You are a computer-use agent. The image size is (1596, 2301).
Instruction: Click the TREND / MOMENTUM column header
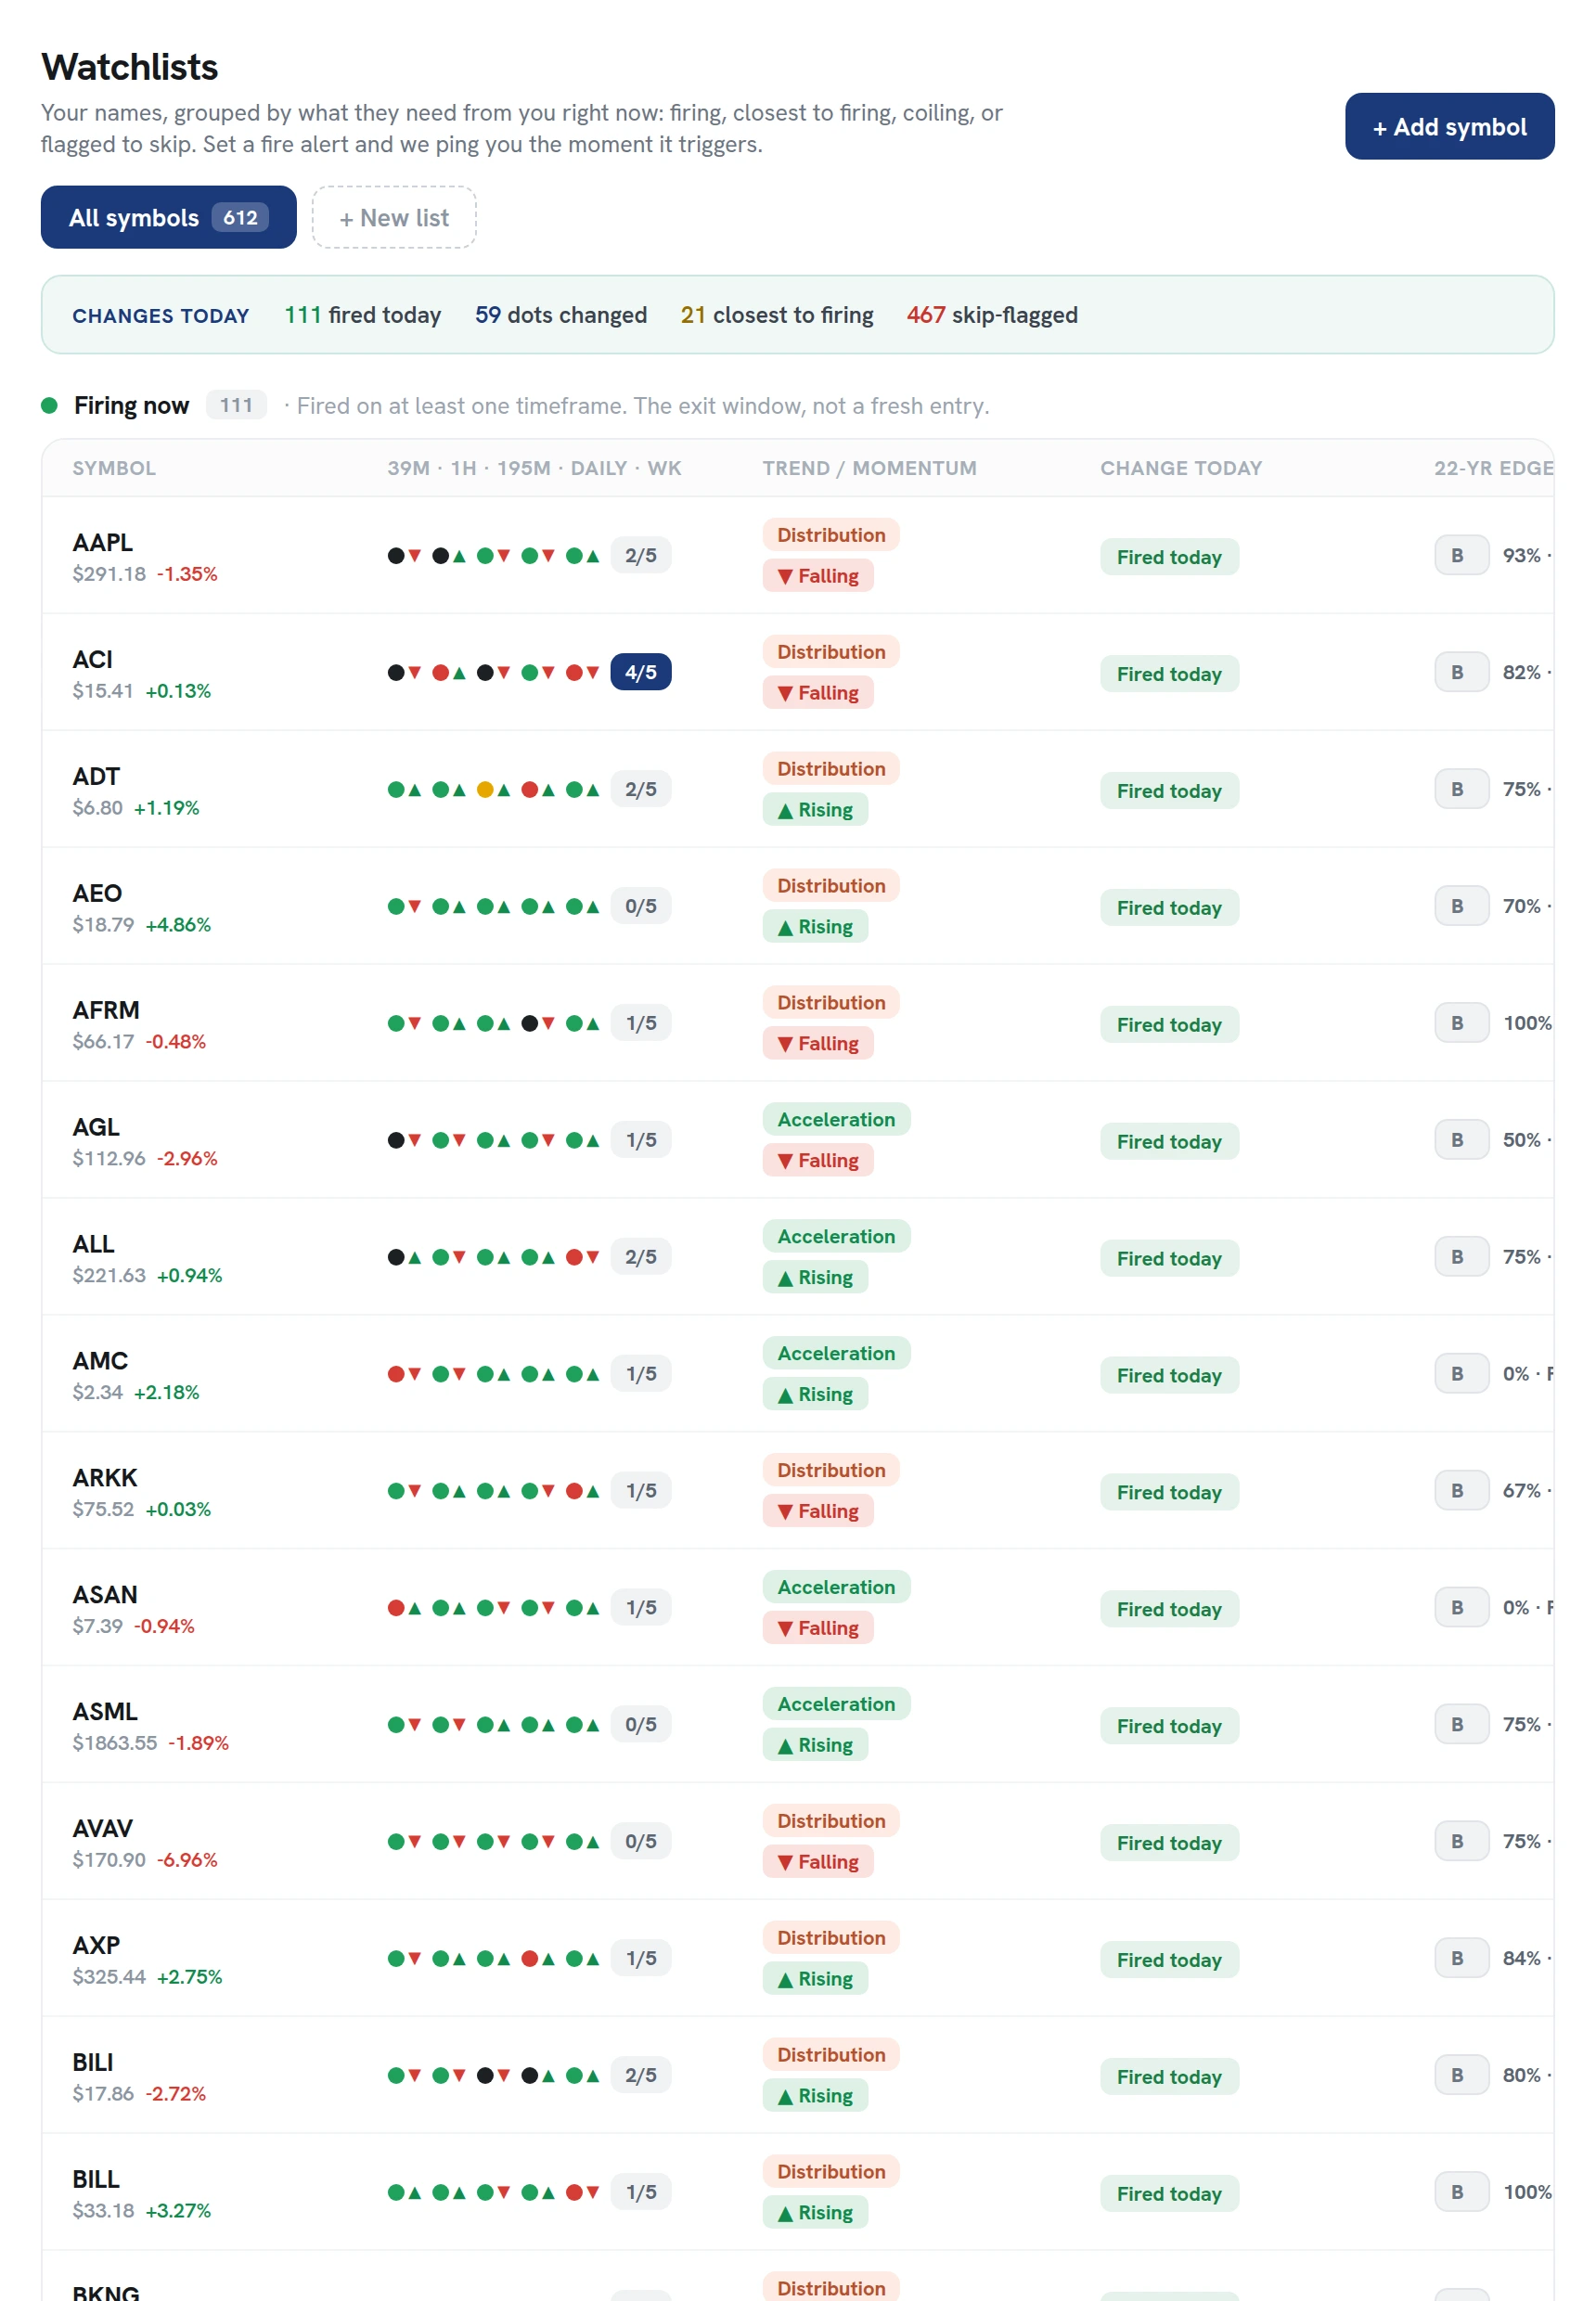(x=869, y=468)
